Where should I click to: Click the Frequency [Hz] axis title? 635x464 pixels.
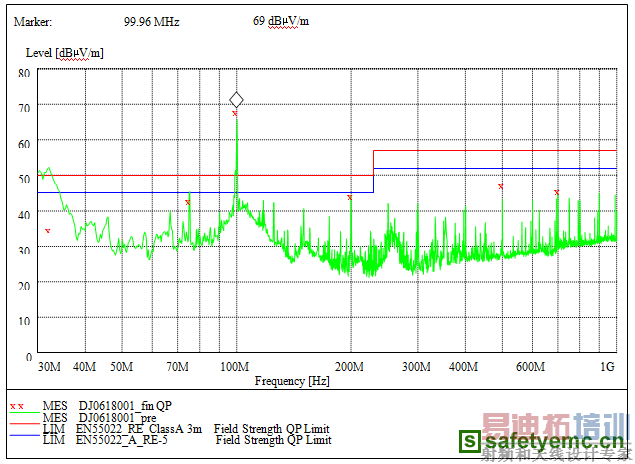click(292, 381)
